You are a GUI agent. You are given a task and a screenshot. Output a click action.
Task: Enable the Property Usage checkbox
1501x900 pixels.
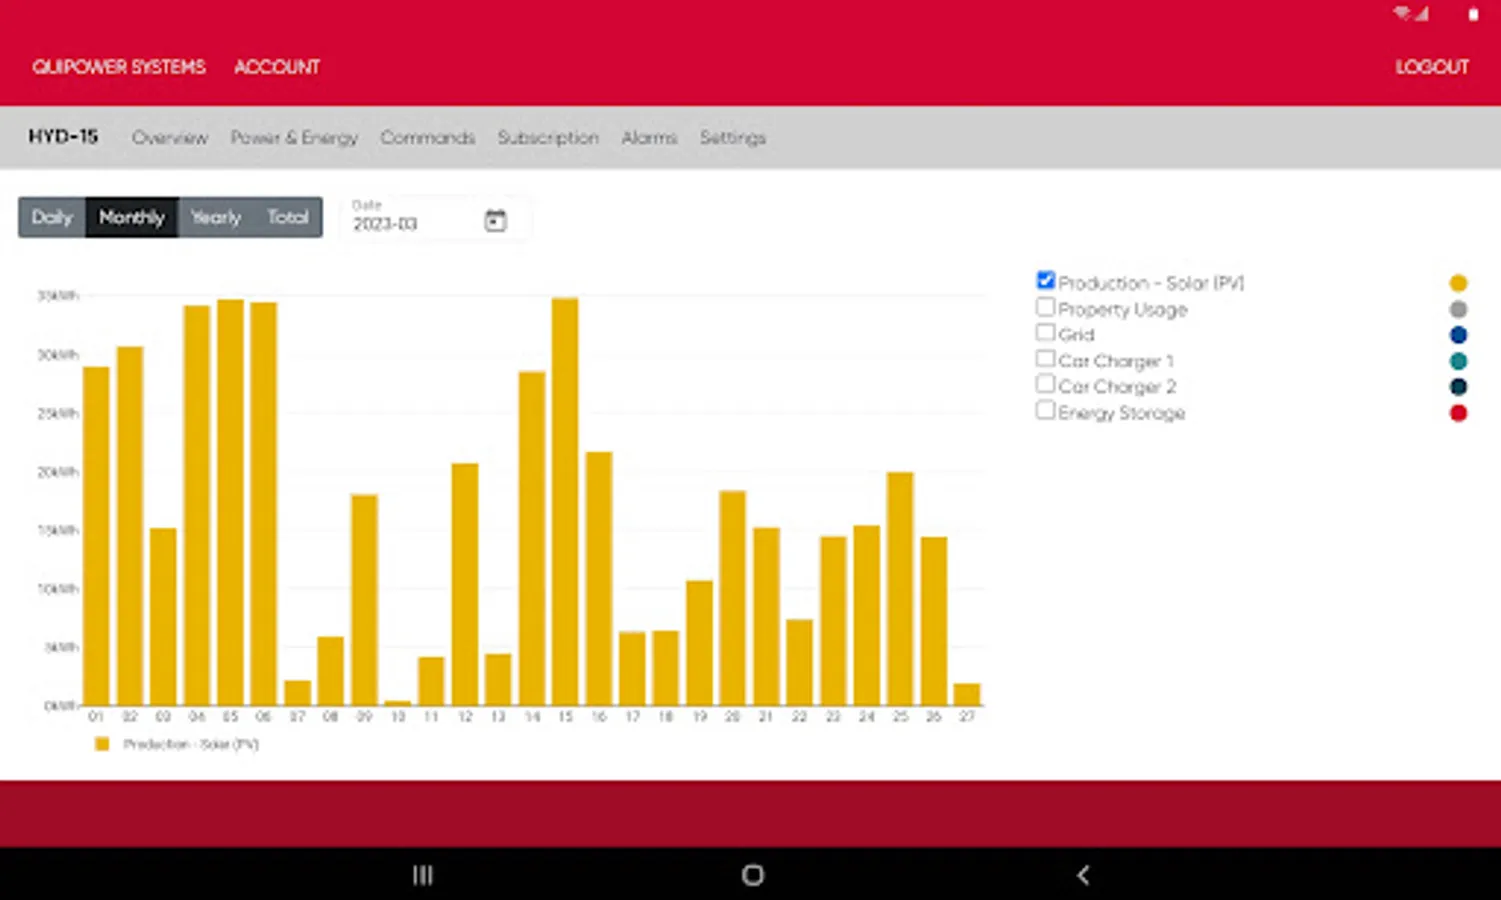click(x=1046, y=306)
